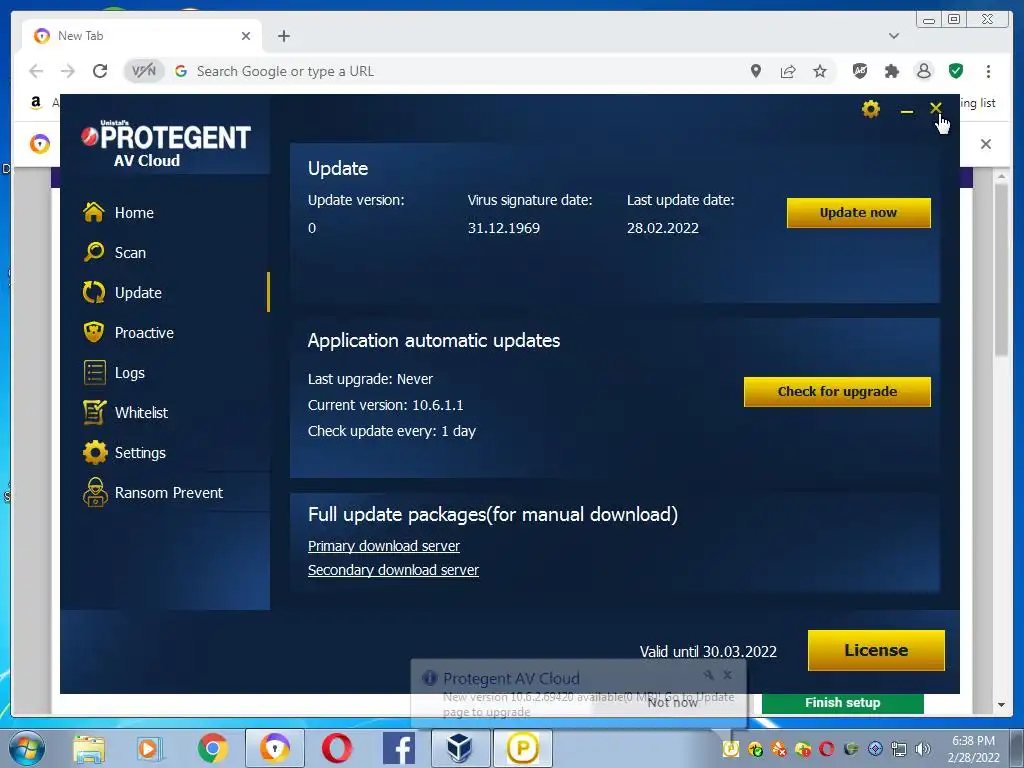Screen dimensions: 1024x768
Task: Click the share page icon
Action: tap(788, 71)
